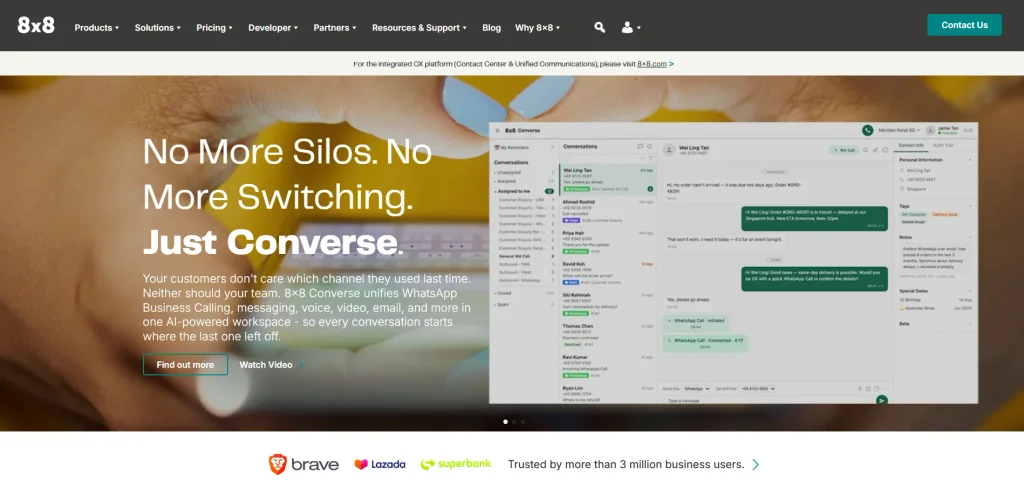
Task: Click the green phone call icon in Converse header
Action: pos(867,131)
